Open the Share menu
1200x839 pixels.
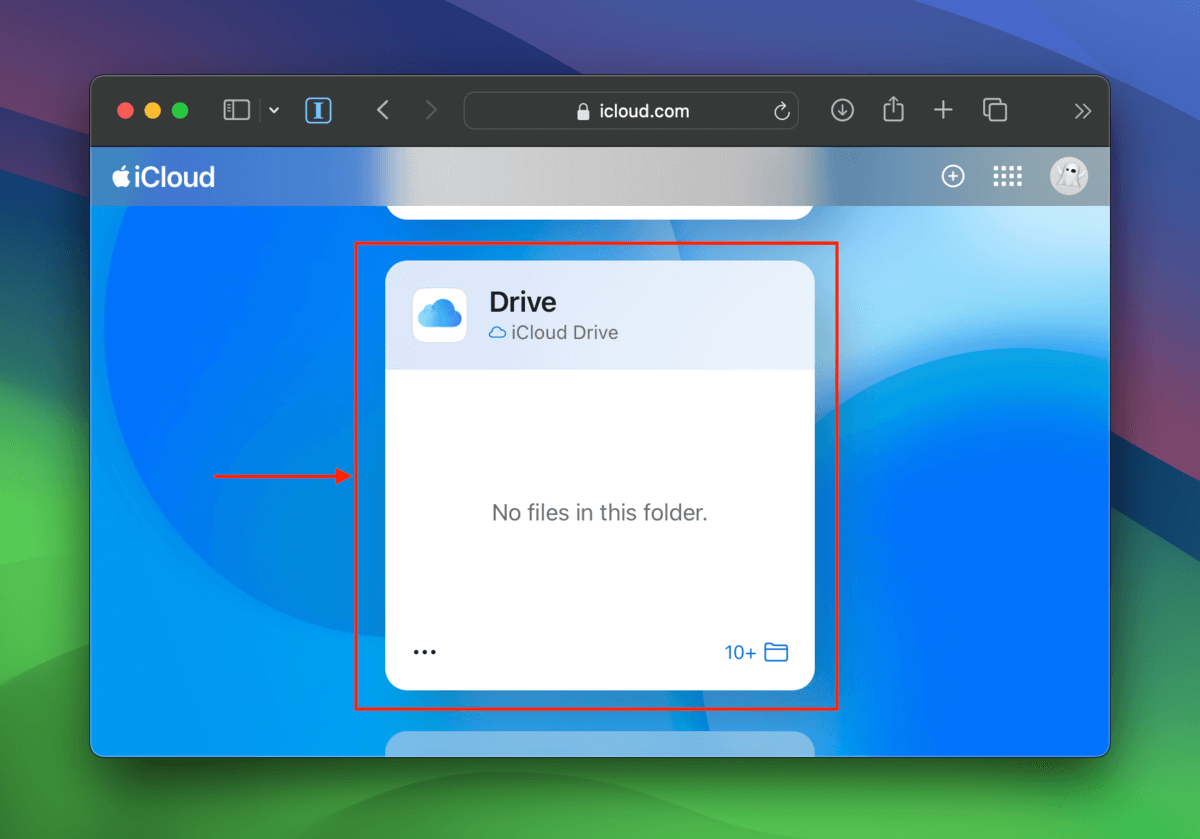893,109
